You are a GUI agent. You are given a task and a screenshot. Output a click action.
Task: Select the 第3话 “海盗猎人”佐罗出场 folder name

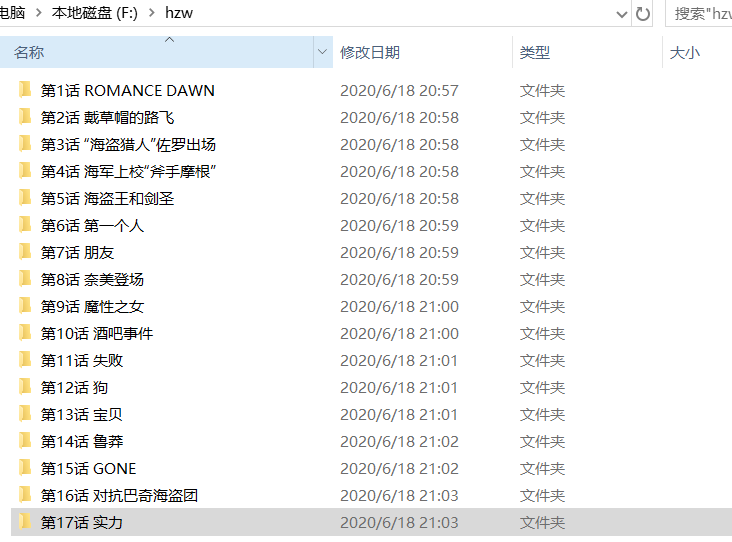click(128, 144)
